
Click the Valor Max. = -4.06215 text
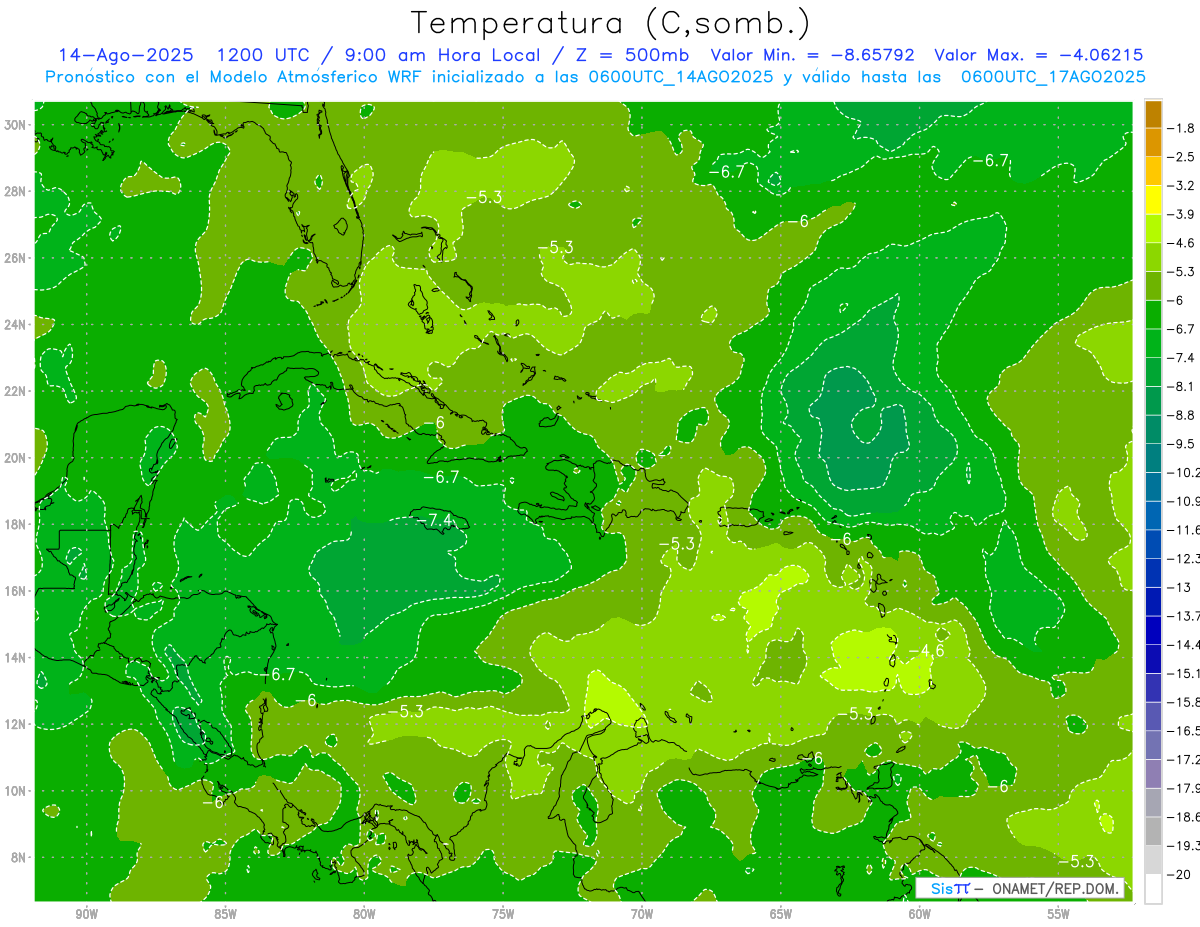[x=1037, y=55]
